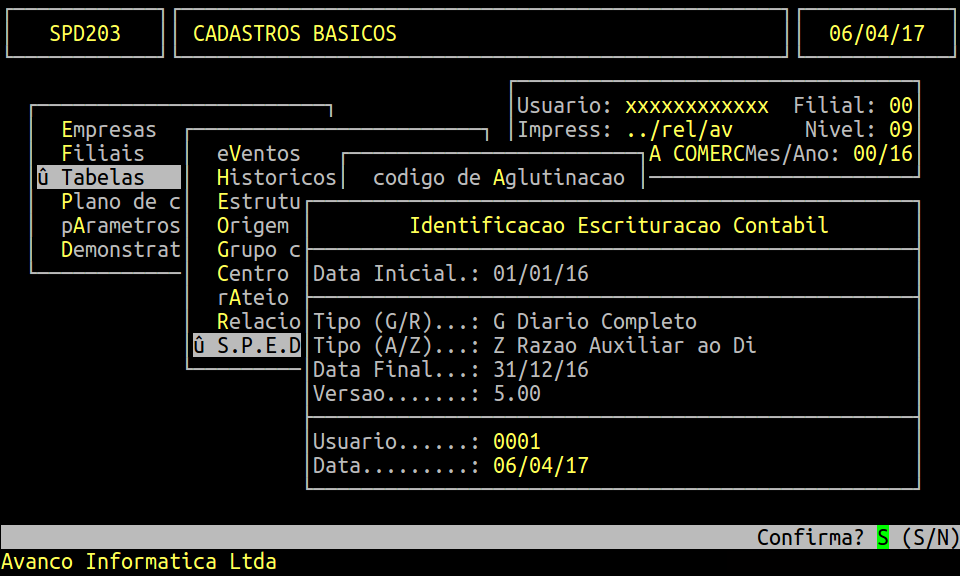Choose Plano de c menu option
The image size is (960, 576).
pyautogui.click(x=120, y=202)
